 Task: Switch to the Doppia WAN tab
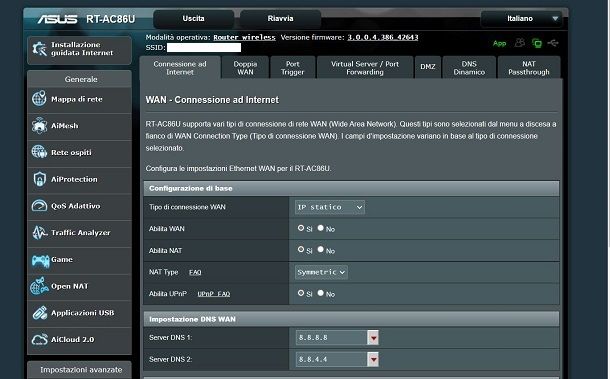pyautogui.click(x=245, y=68)
